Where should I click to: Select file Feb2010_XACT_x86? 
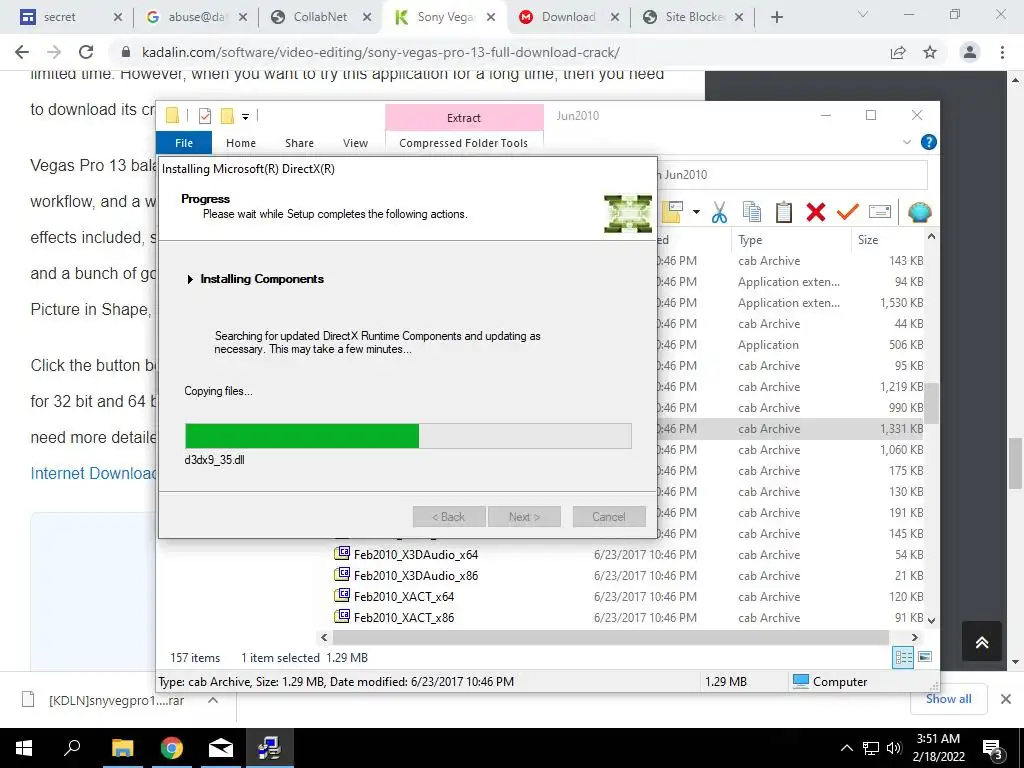click(394, 617)
